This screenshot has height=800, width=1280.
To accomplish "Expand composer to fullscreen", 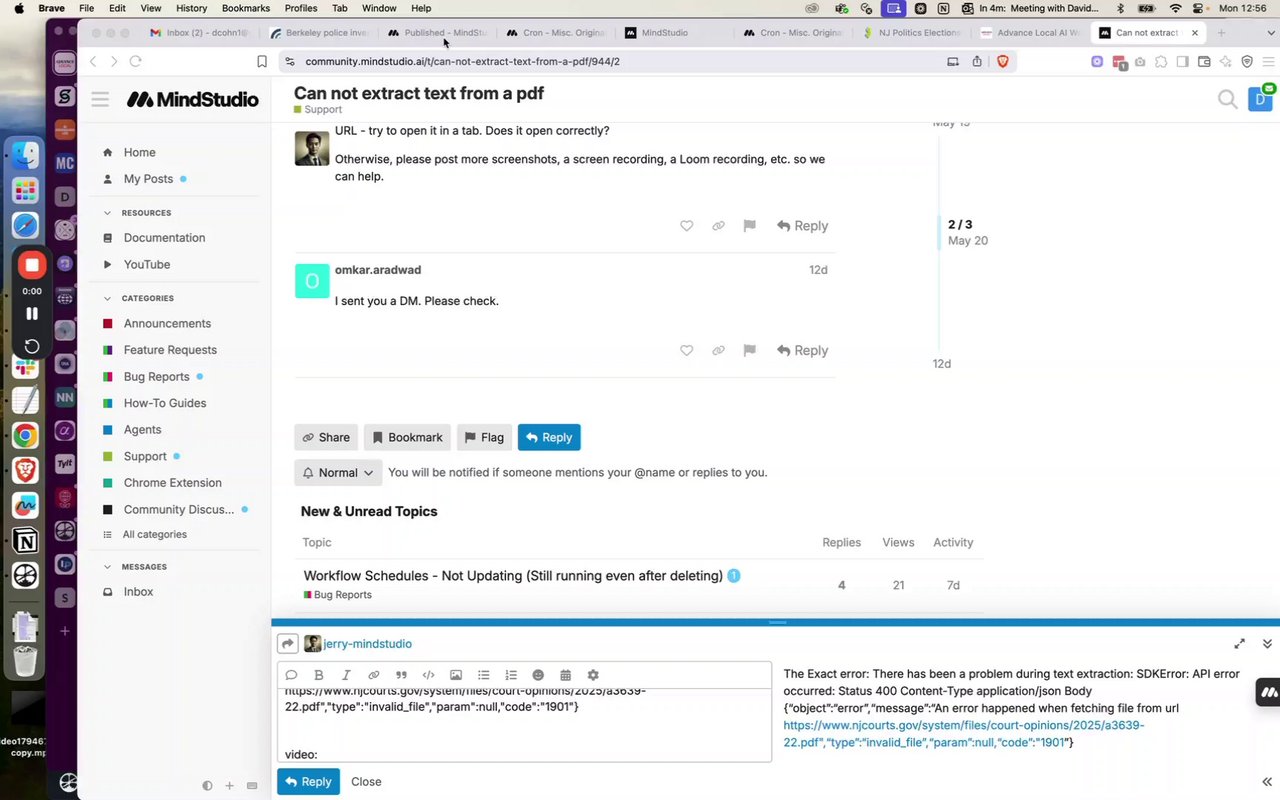I will tap(1239, 644).
